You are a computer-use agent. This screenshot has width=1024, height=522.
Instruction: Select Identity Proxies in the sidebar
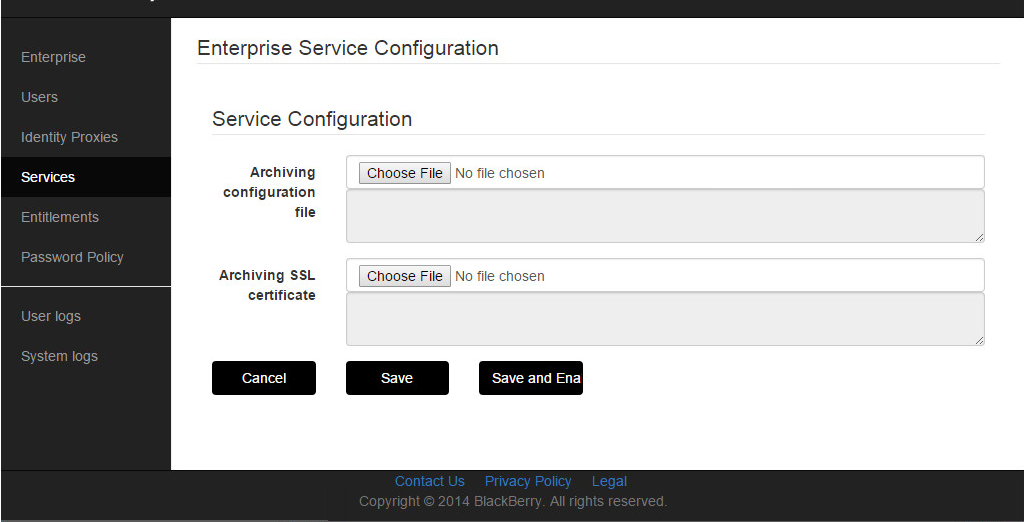(69, 137)
